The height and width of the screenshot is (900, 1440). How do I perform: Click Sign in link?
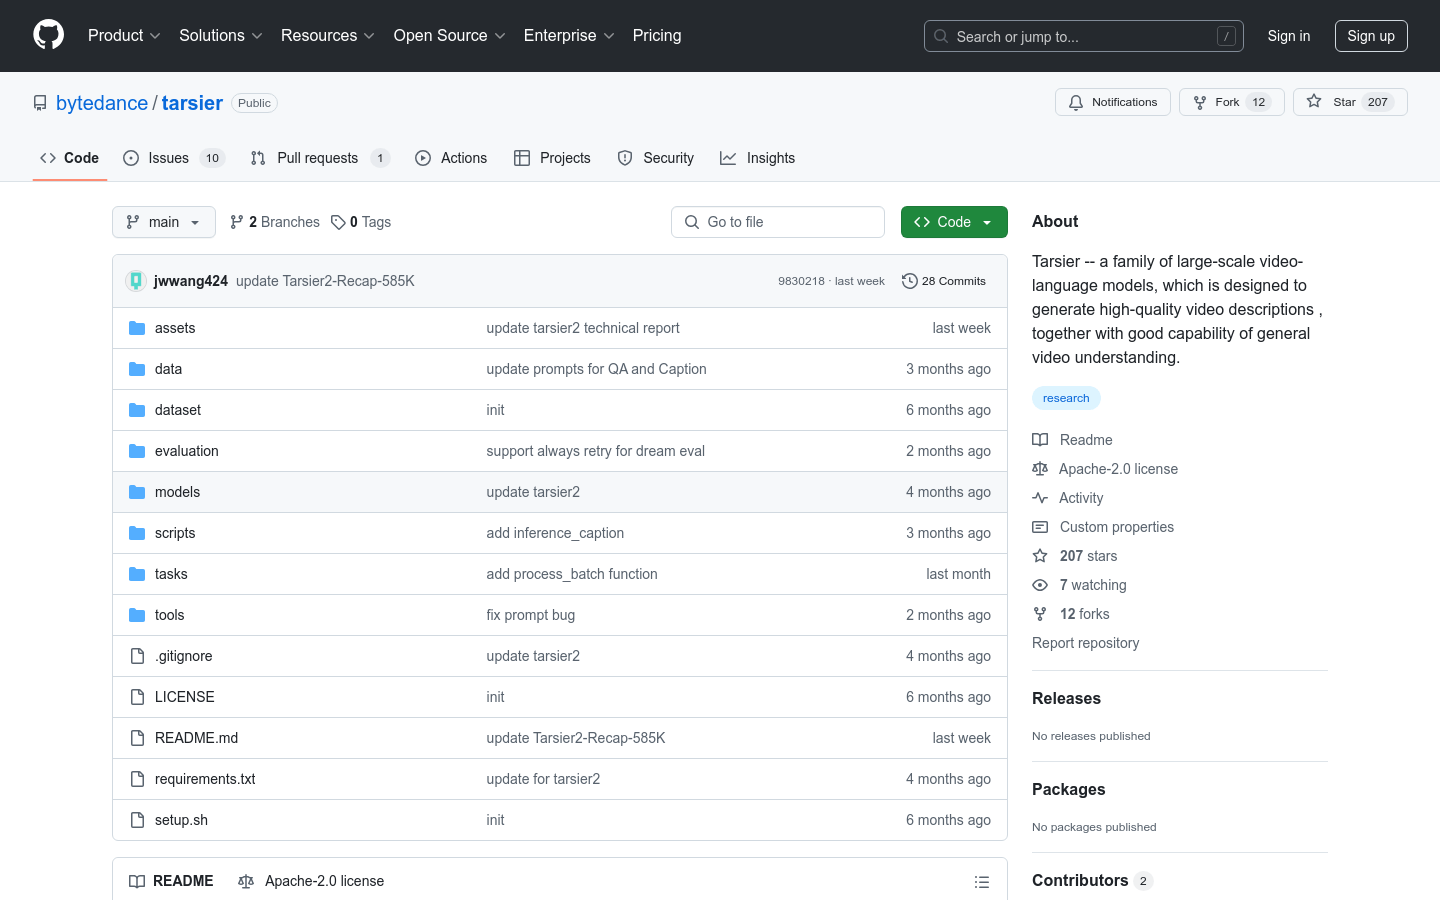[x=1289, y=36]
